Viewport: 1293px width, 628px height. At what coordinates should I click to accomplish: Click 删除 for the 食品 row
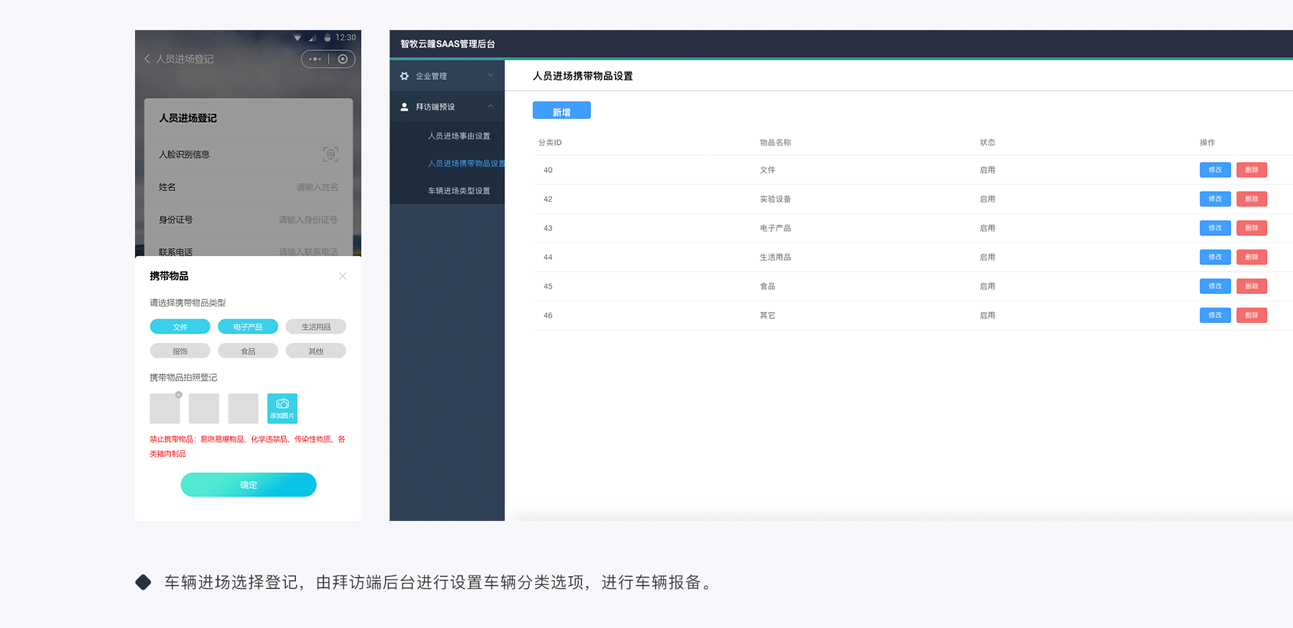[1251, 286]
